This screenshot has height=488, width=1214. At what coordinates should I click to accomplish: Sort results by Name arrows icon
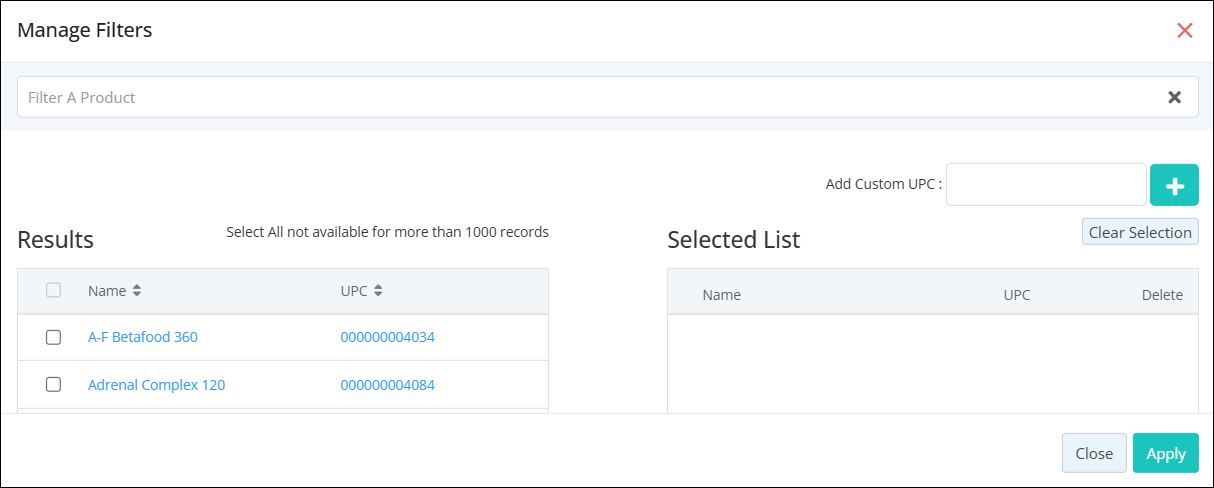[137, 291]
